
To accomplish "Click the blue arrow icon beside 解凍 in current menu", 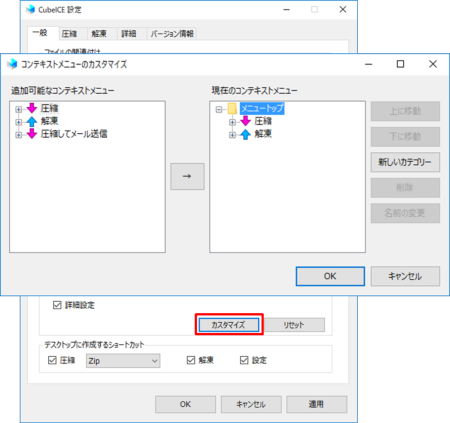I will click(x=246, y=134).
